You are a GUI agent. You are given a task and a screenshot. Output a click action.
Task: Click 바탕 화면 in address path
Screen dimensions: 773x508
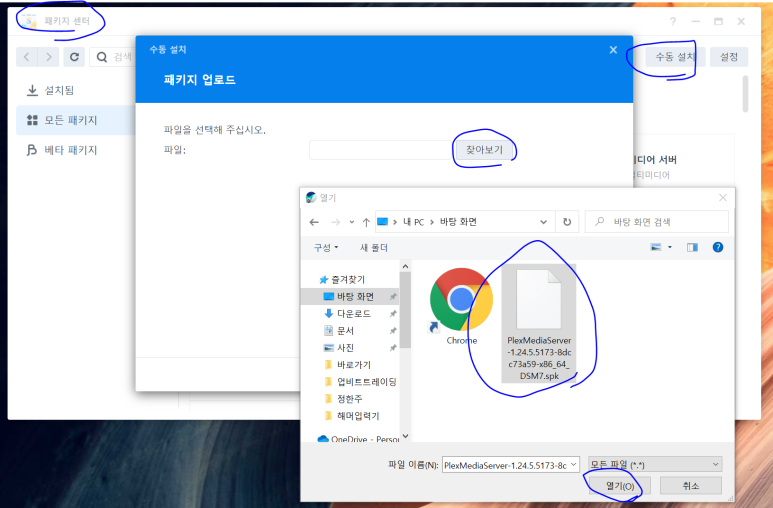coord(458,222)
